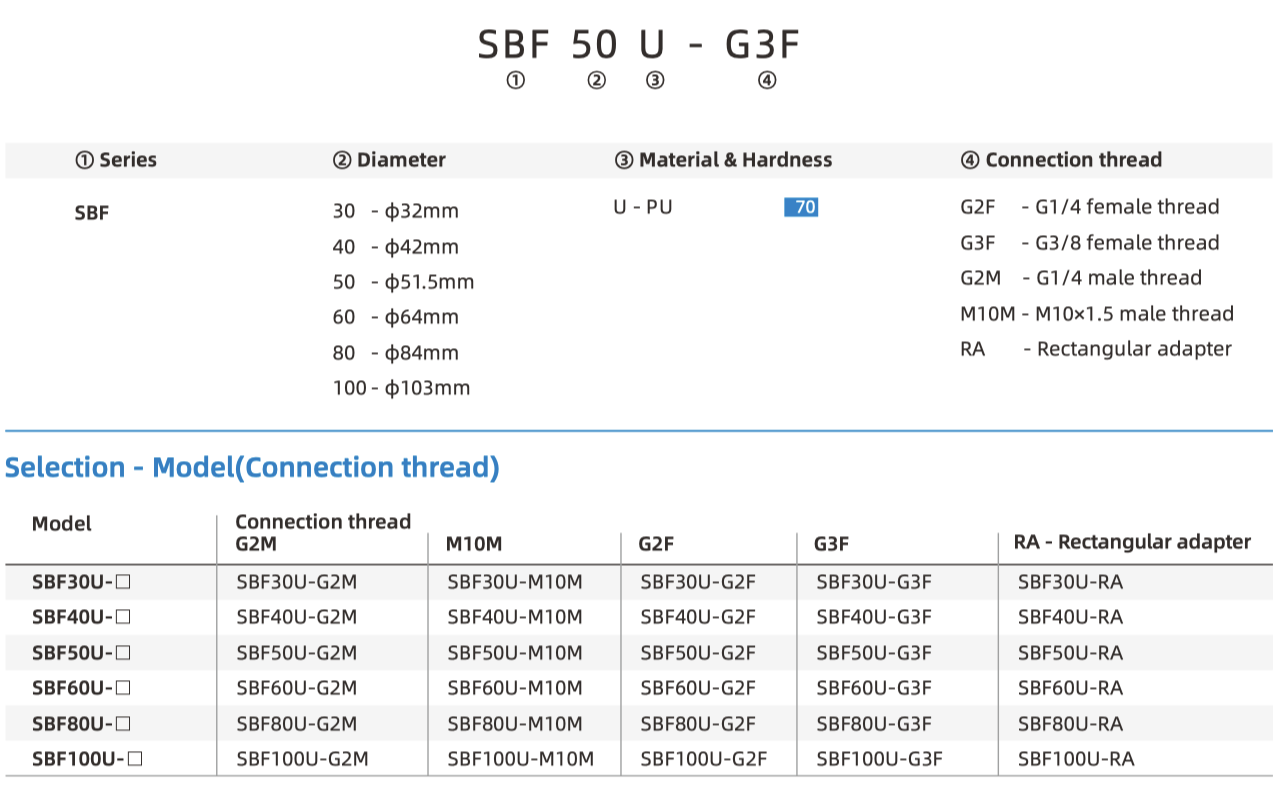Select the SBF60U-□ row header
Screen dimensions: 1278x804
pos(81,688)
